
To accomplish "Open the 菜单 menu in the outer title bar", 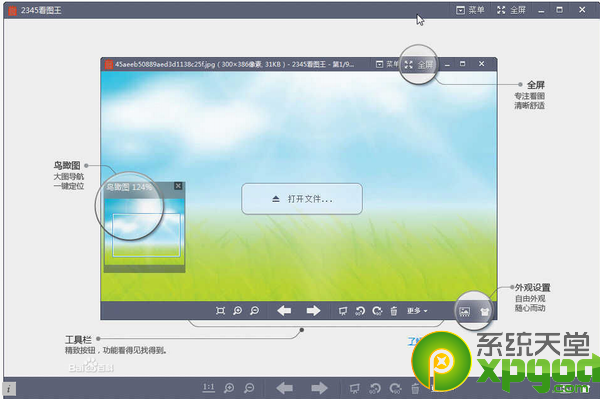I will coord(471,10).
